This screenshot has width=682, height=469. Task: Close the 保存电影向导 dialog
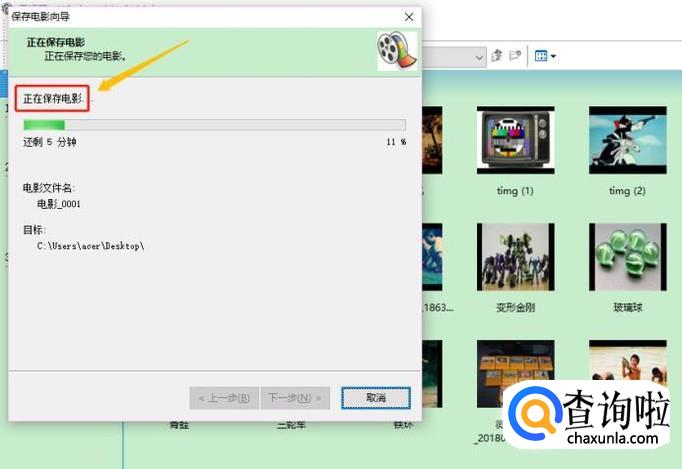click(x=409, y=17)
